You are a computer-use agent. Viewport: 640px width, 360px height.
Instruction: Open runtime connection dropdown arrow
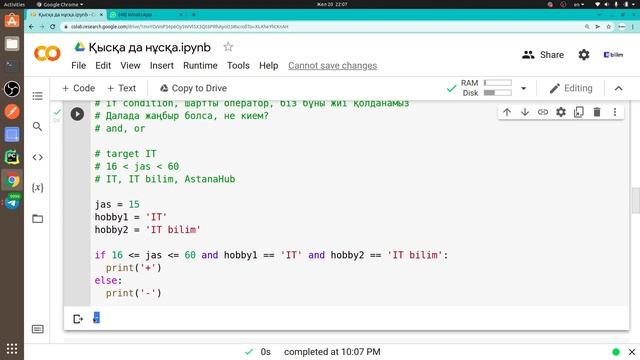[523, 88]
